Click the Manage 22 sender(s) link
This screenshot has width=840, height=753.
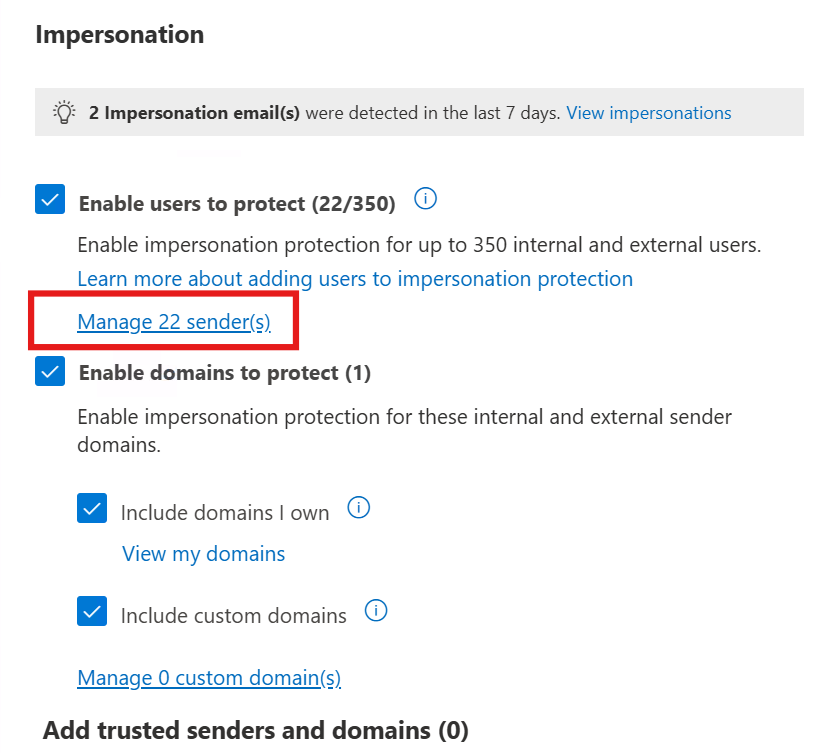coord(174,322)
